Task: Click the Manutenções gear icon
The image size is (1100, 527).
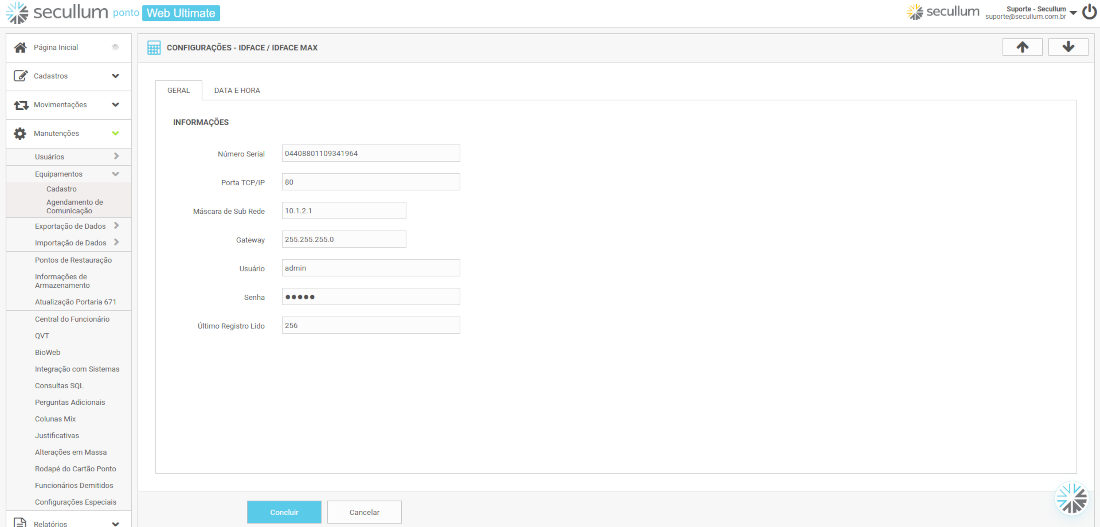Action: click(20, 133)
